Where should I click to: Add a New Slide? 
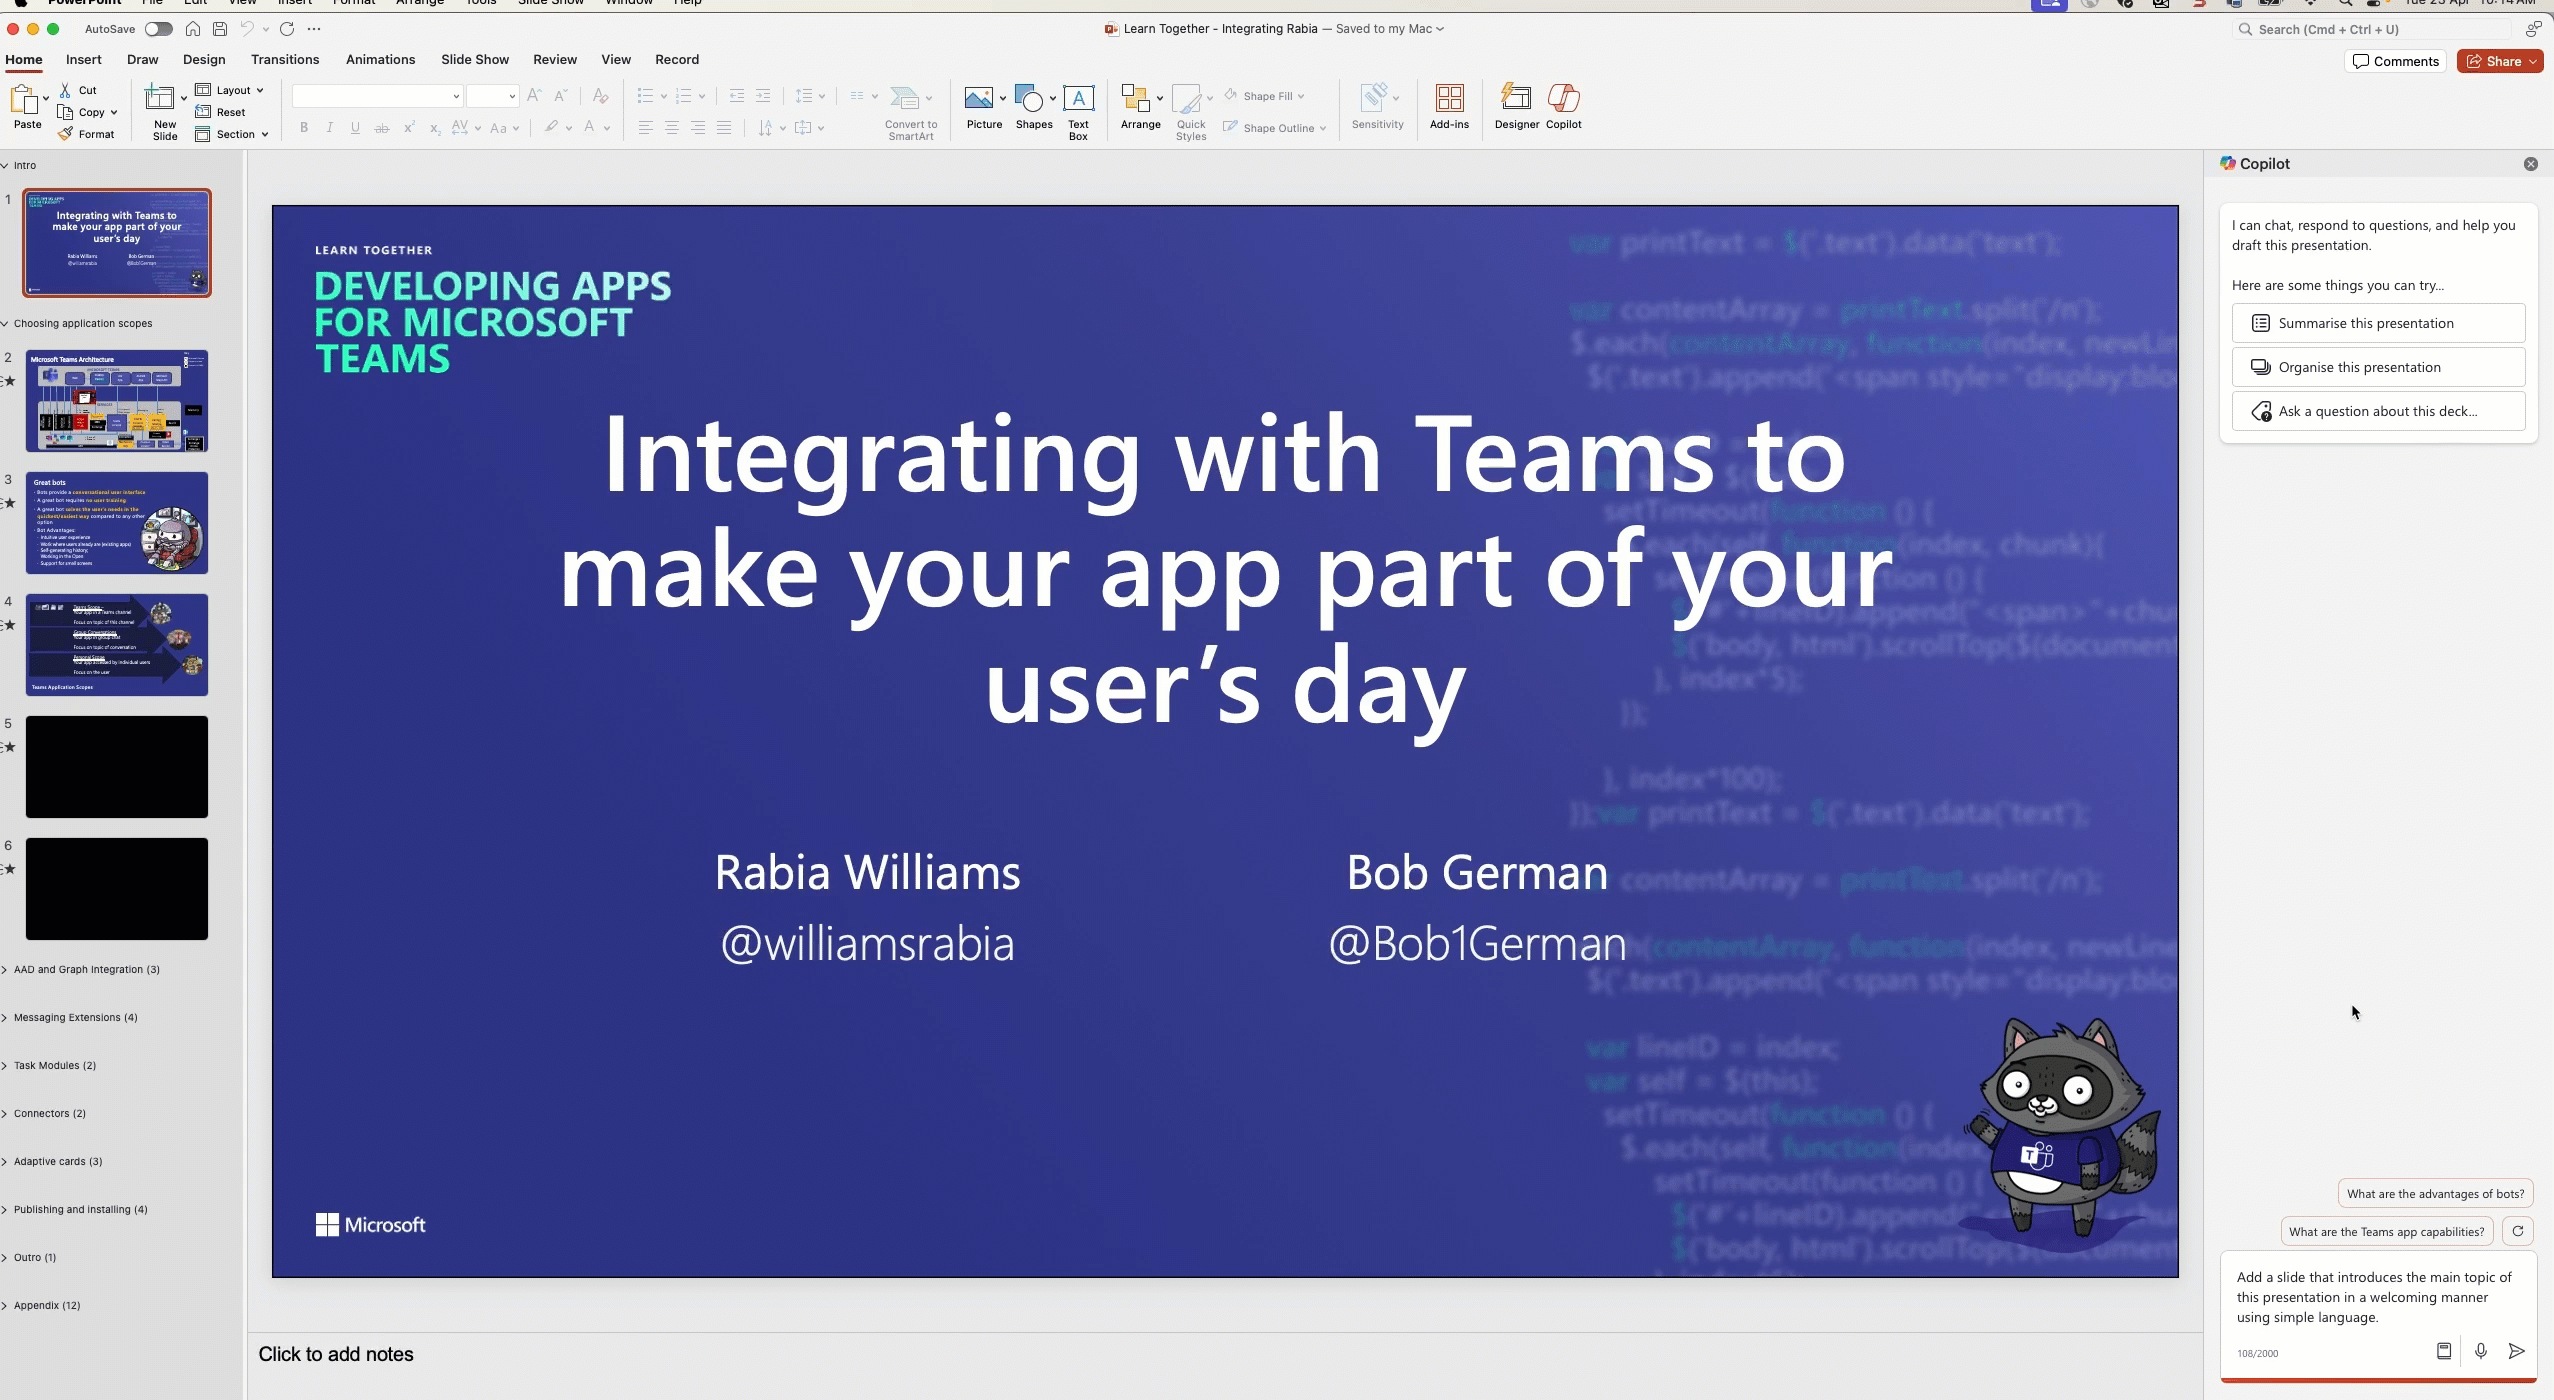[x=165, y=112]
